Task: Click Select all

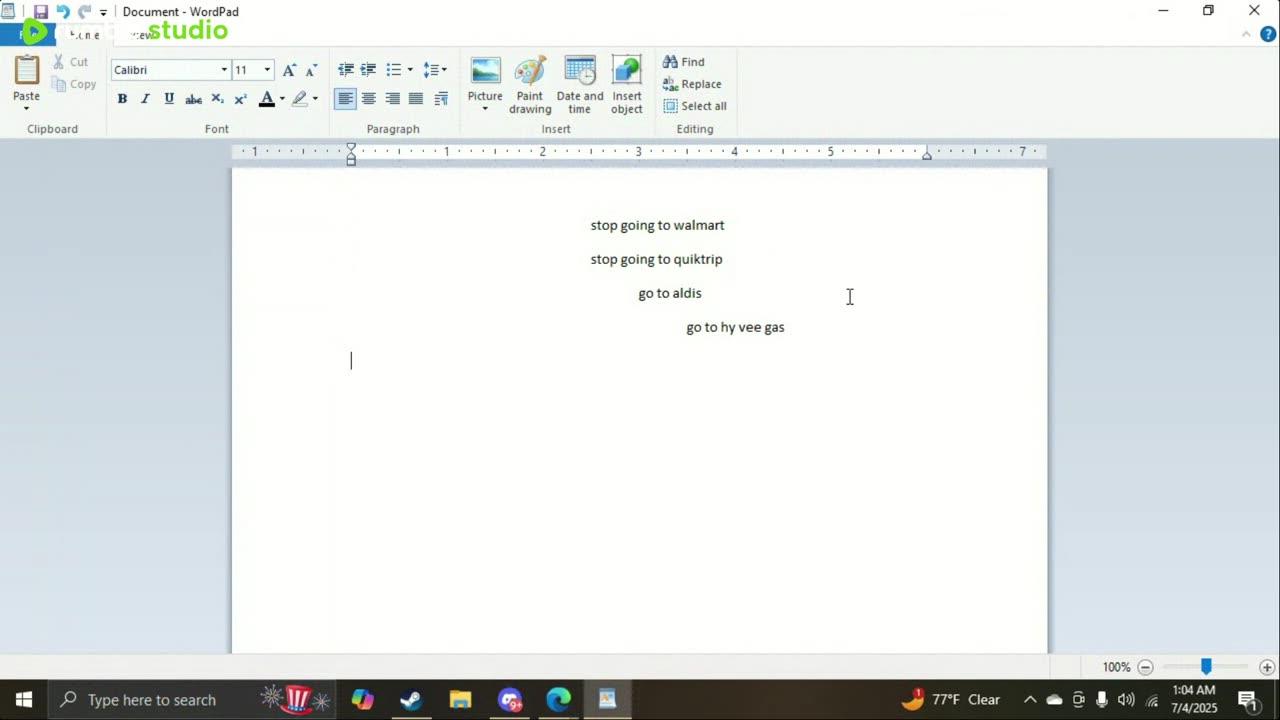Action: point(695,106)
